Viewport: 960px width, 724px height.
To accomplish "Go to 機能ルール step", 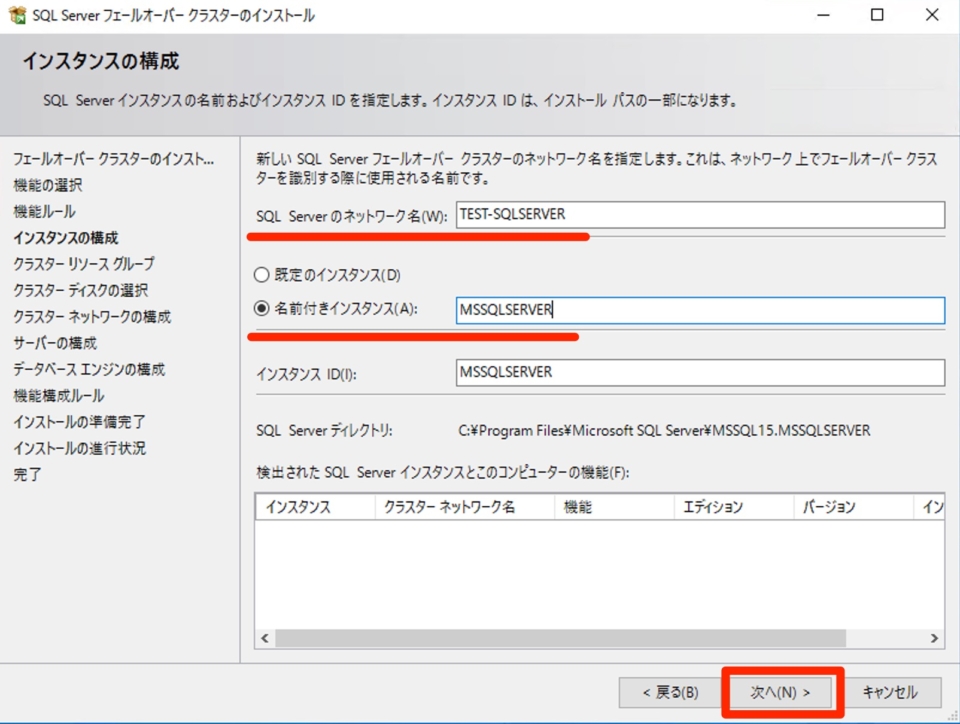I will tap(45, 212).
